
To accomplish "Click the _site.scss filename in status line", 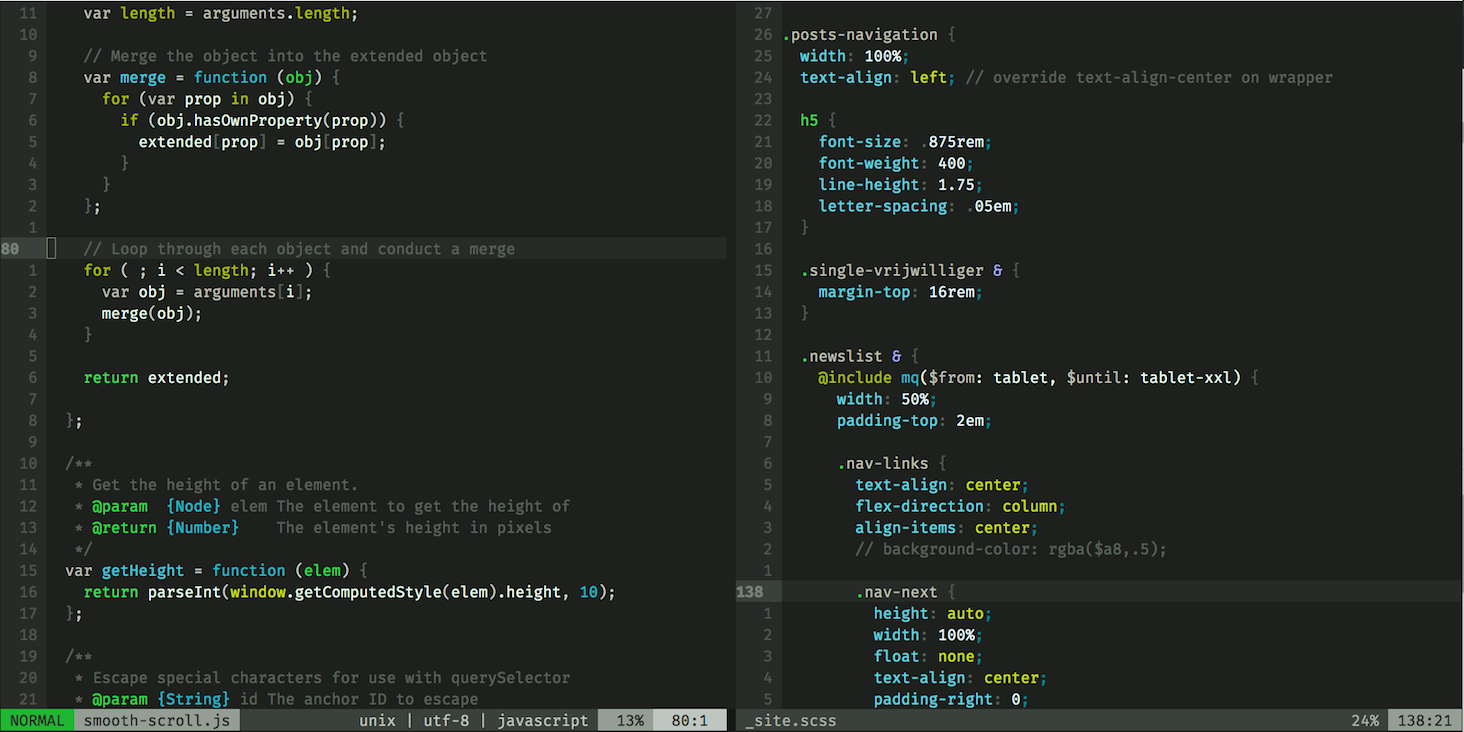I will point(790,720).
